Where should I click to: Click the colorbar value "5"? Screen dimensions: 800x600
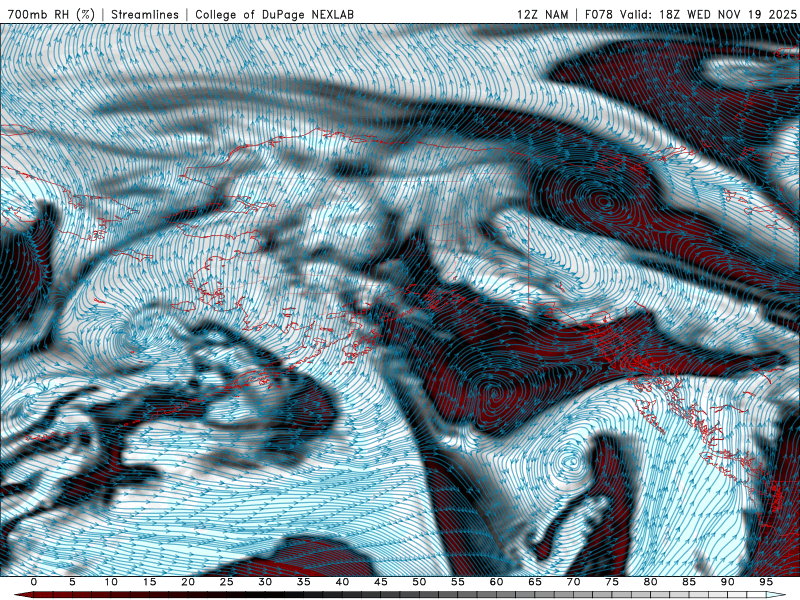click(x=72, y=582)
